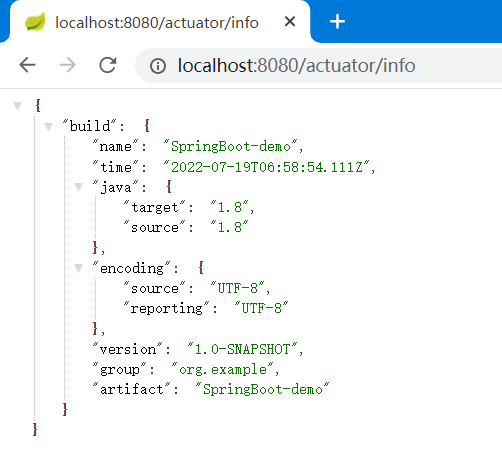Viewport: 502px width, 450px height.
Task: Click the "artifact" key label
Action: click(132, 389)
